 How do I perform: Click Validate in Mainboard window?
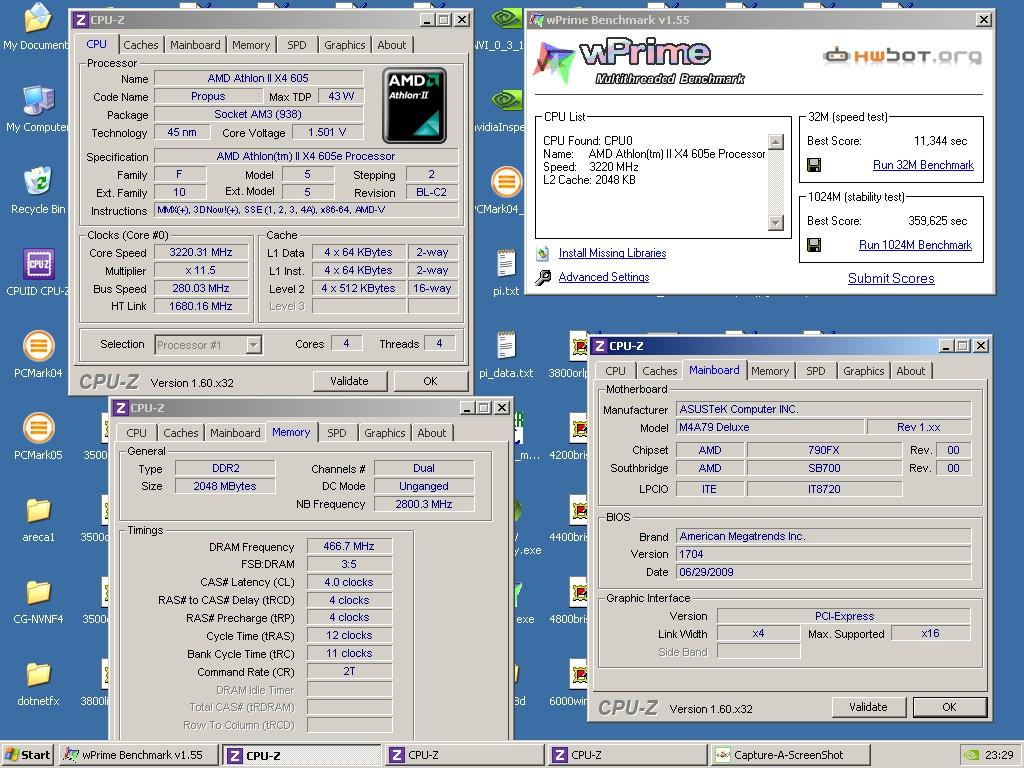coord(868,707)
